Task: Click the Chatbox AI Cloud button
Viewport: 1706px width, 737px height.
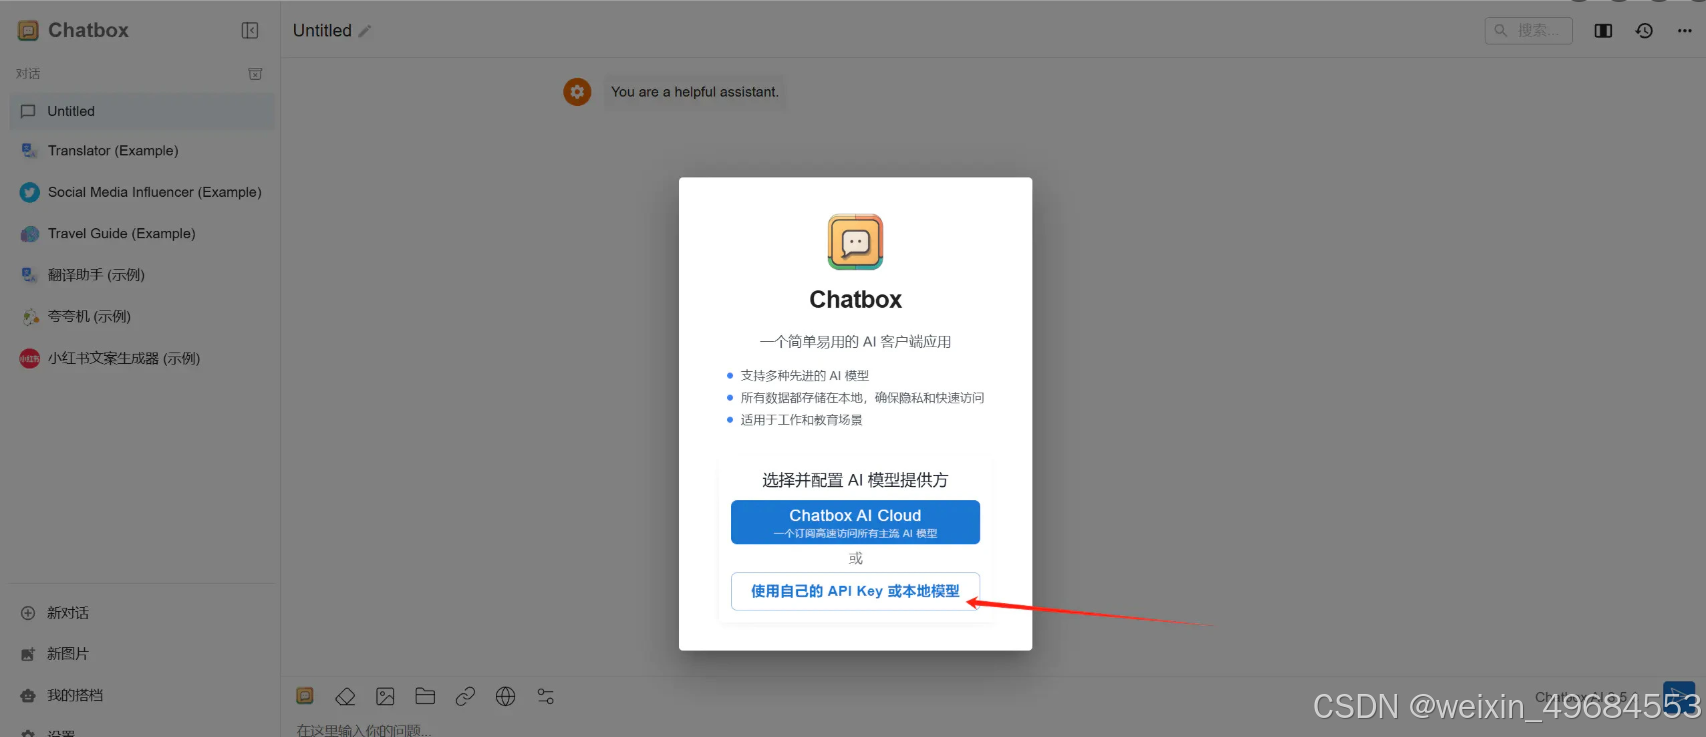Action: 855,522
